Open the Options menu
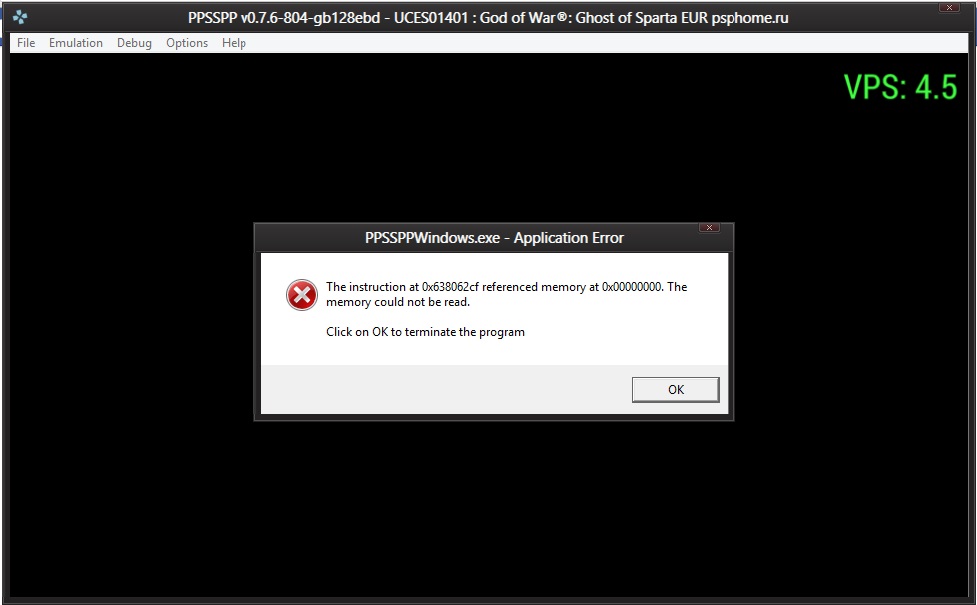This screenshot has height=605, width=977. coord(187,43)
